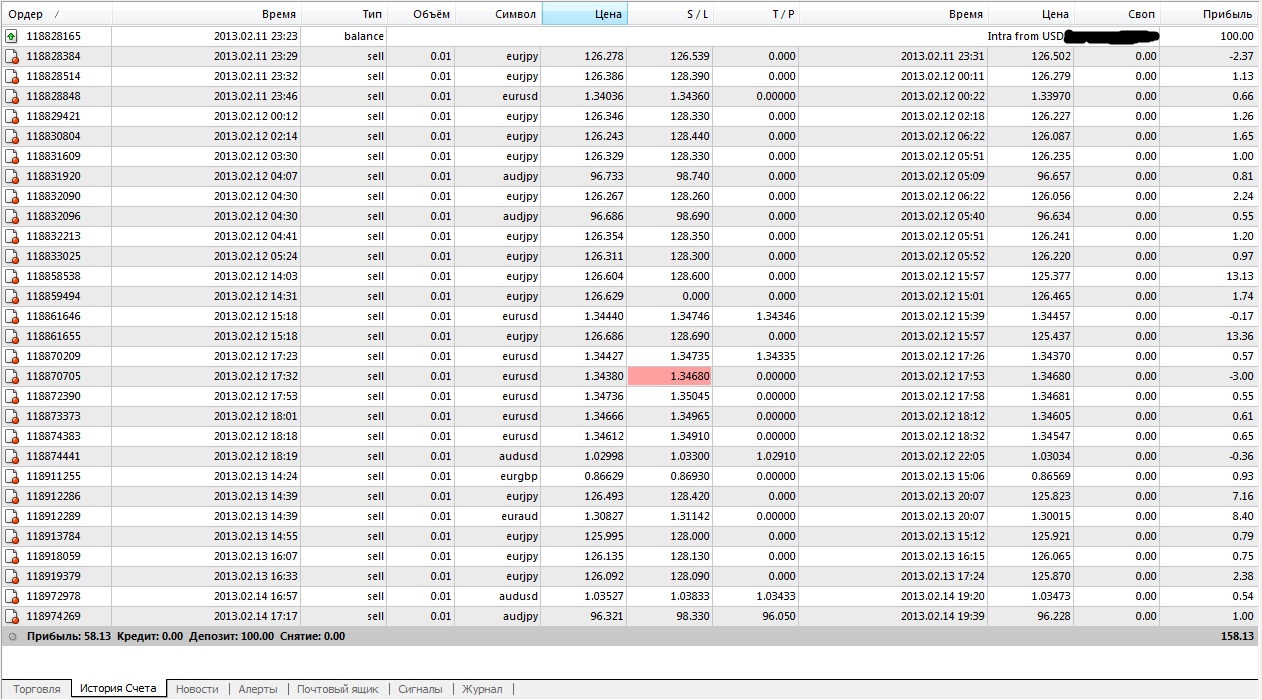
Task: Click the order icon for 118829421
Action: [11, 116]
